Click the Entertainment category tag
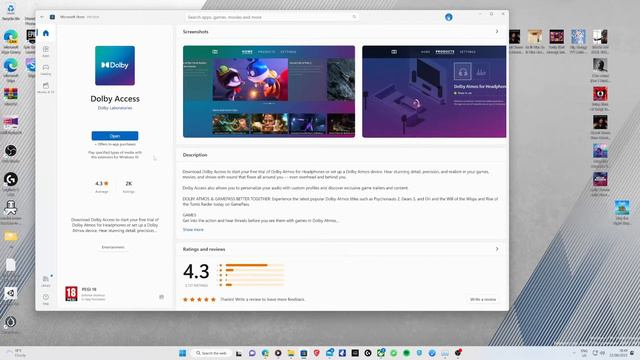Viewport: 640px width, 360px height. (x=113, y=247)
